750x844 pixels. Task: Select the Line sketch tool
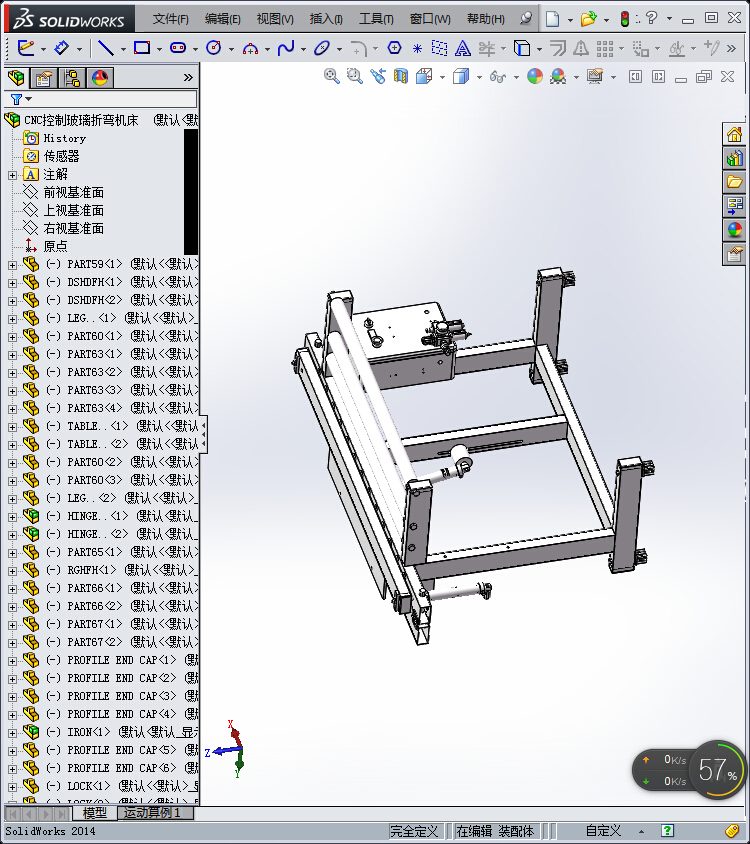pos(105,48)
